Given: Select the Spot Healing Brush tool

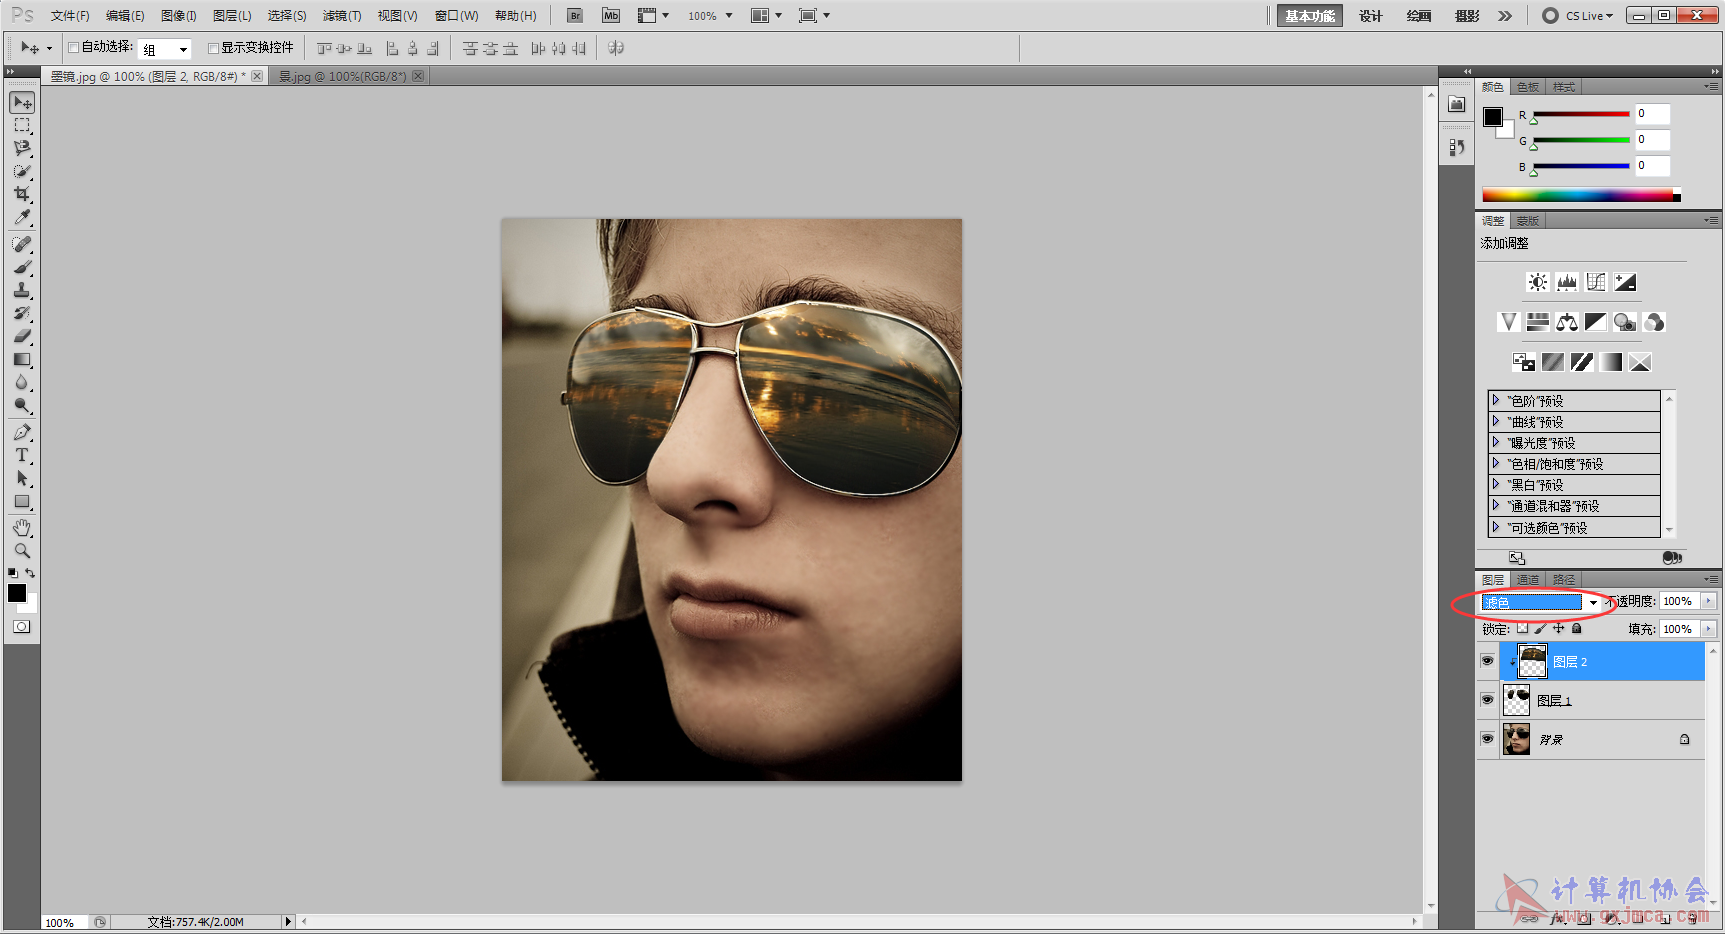Looking at the screenshot, I should [22, 244].
